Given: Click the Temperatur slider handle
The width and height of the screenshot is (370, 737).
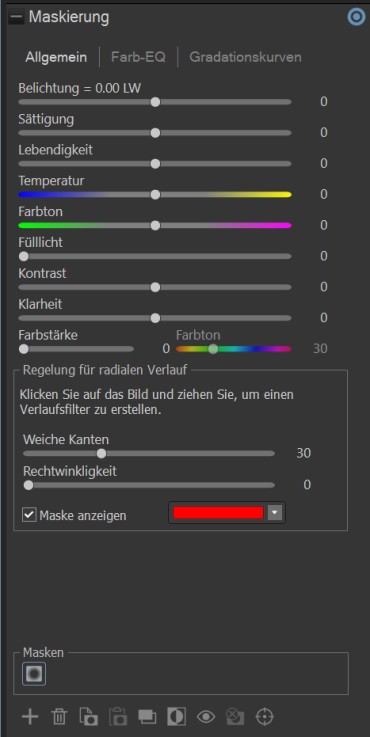Looking at the screenshot, I should click(x=155, y=195).
